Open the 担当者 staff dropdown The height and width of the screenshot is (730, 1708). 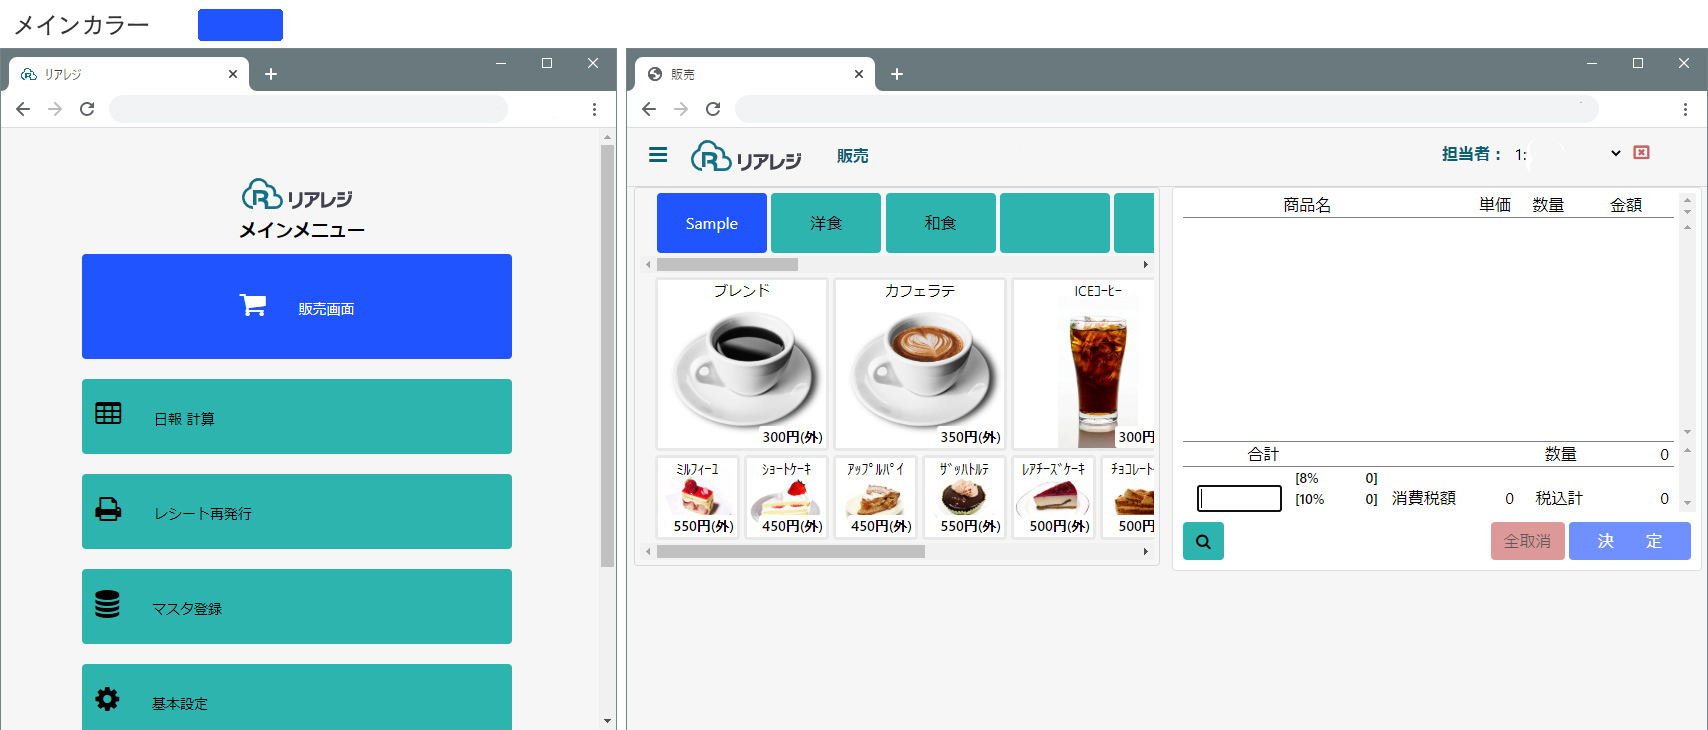click(1577, 154)
